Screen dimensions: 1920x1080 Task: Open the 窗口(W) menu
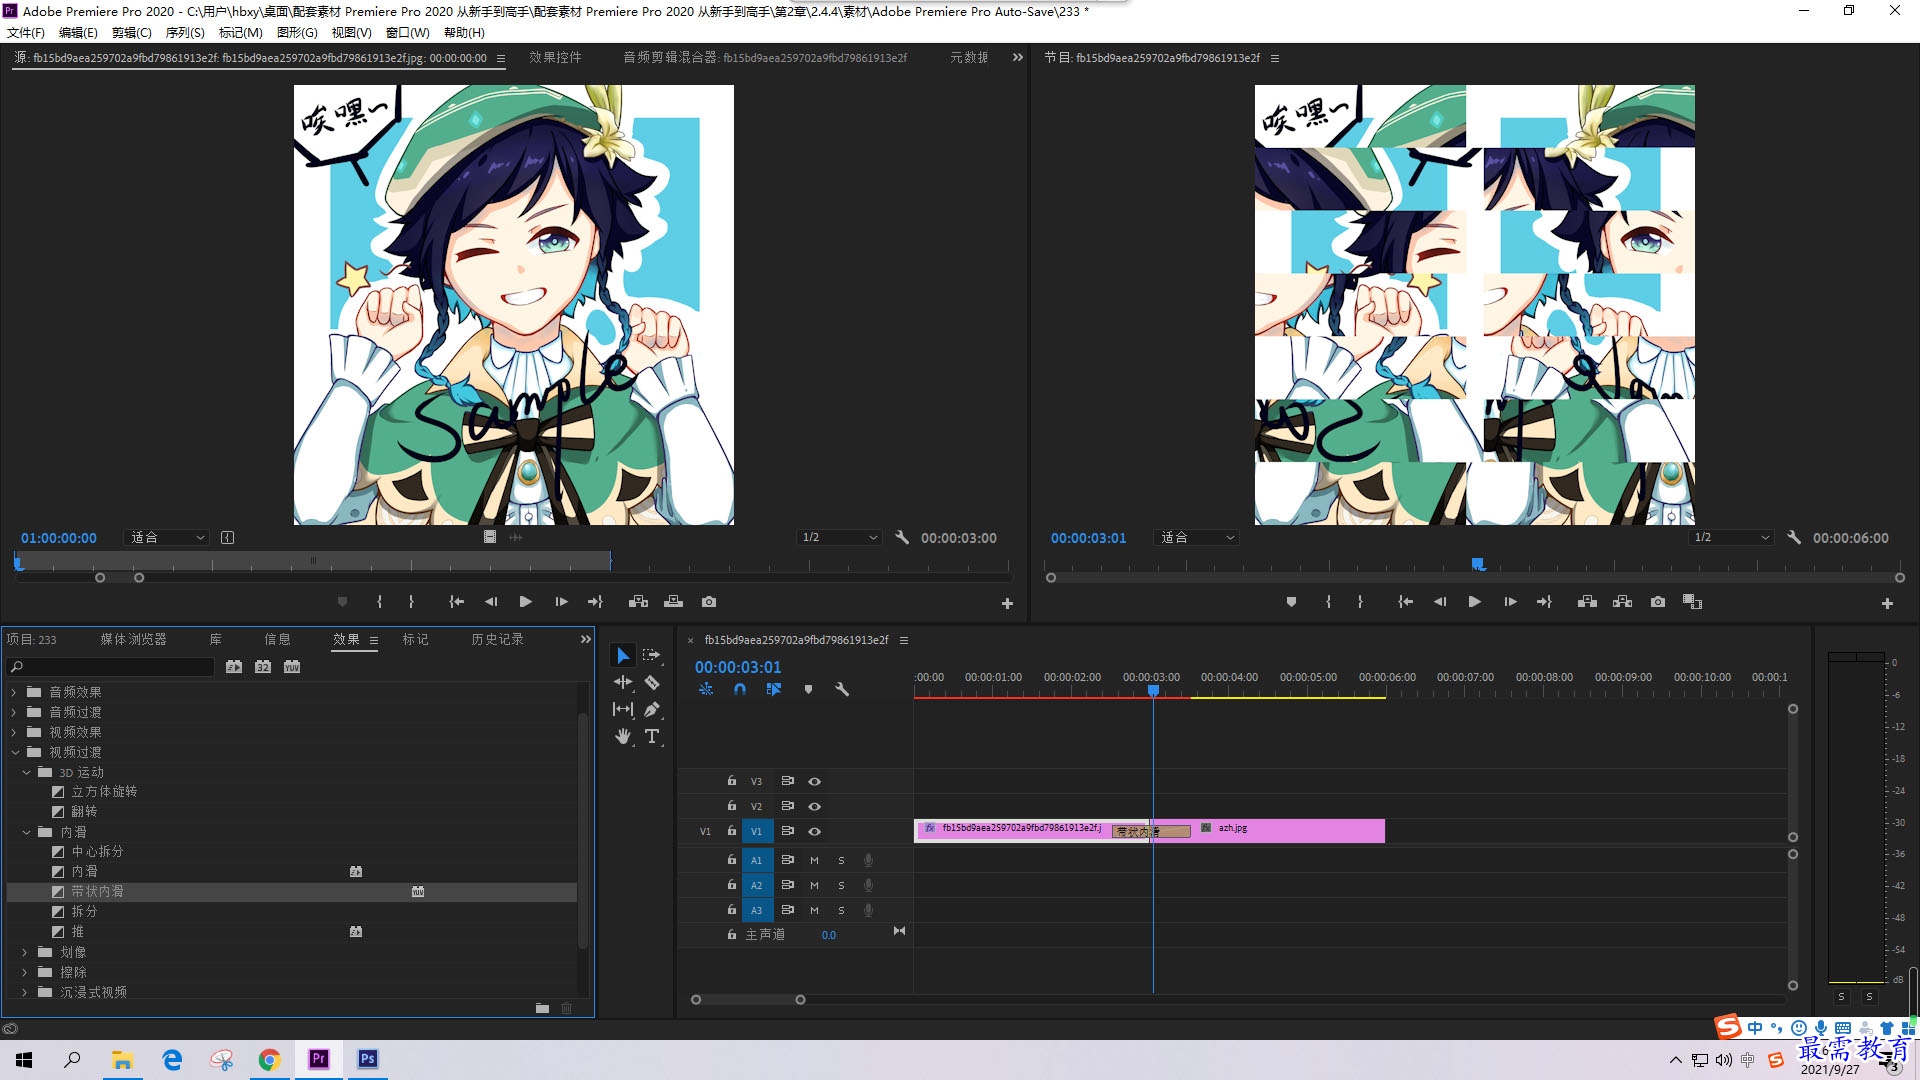(408, 32)
